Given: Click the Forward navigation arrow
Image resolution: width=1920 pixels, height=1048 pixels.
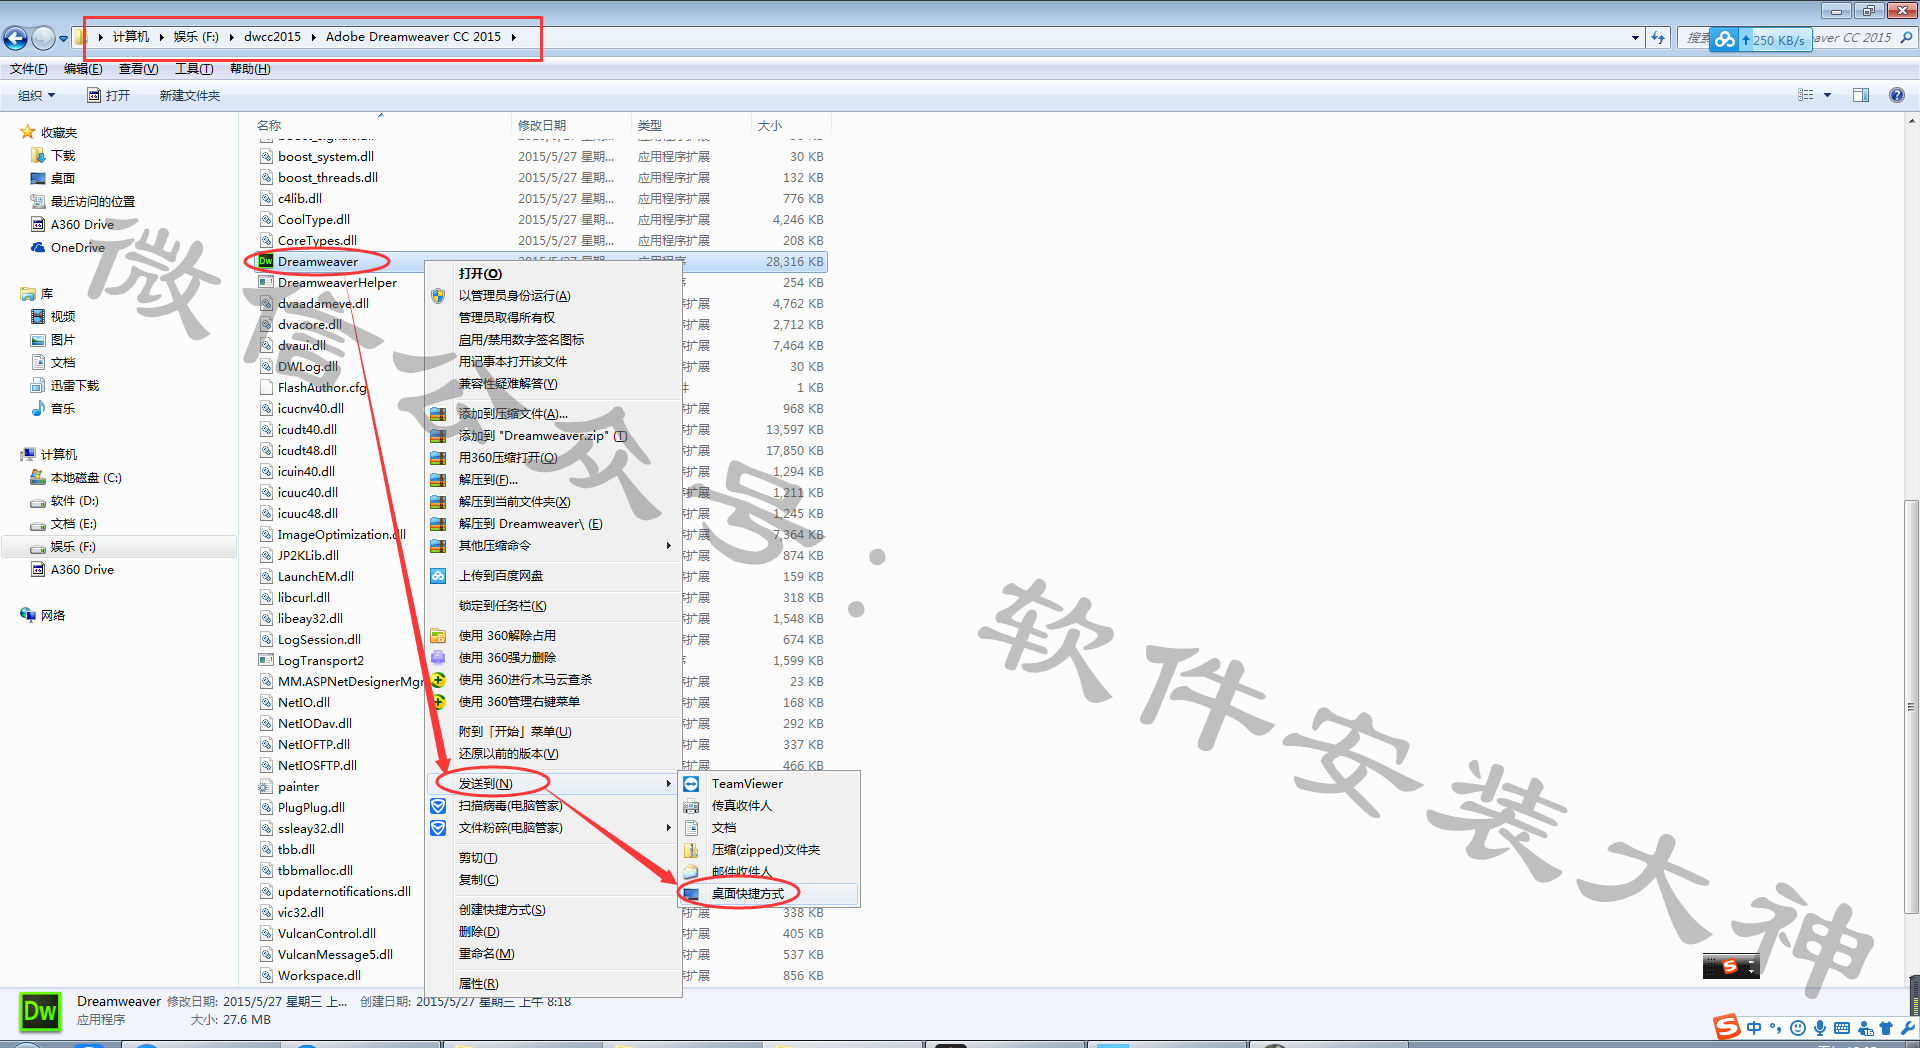Looking at the screenshot, I should (43, 38).
